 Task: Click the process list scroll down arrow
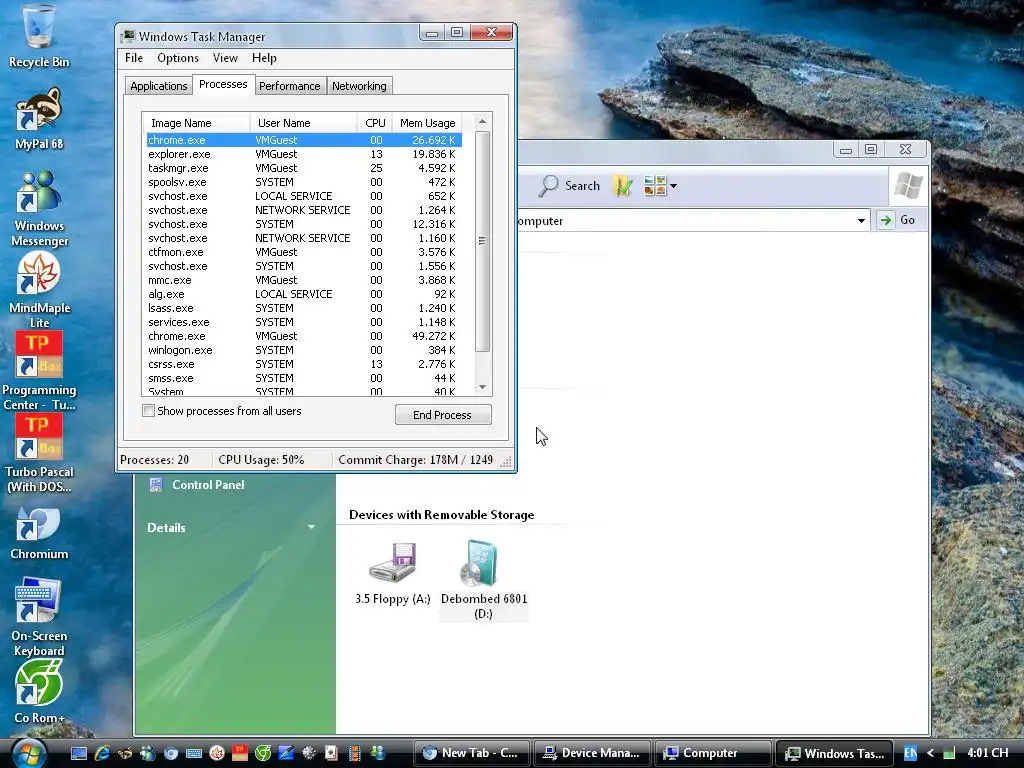(482, 387)
